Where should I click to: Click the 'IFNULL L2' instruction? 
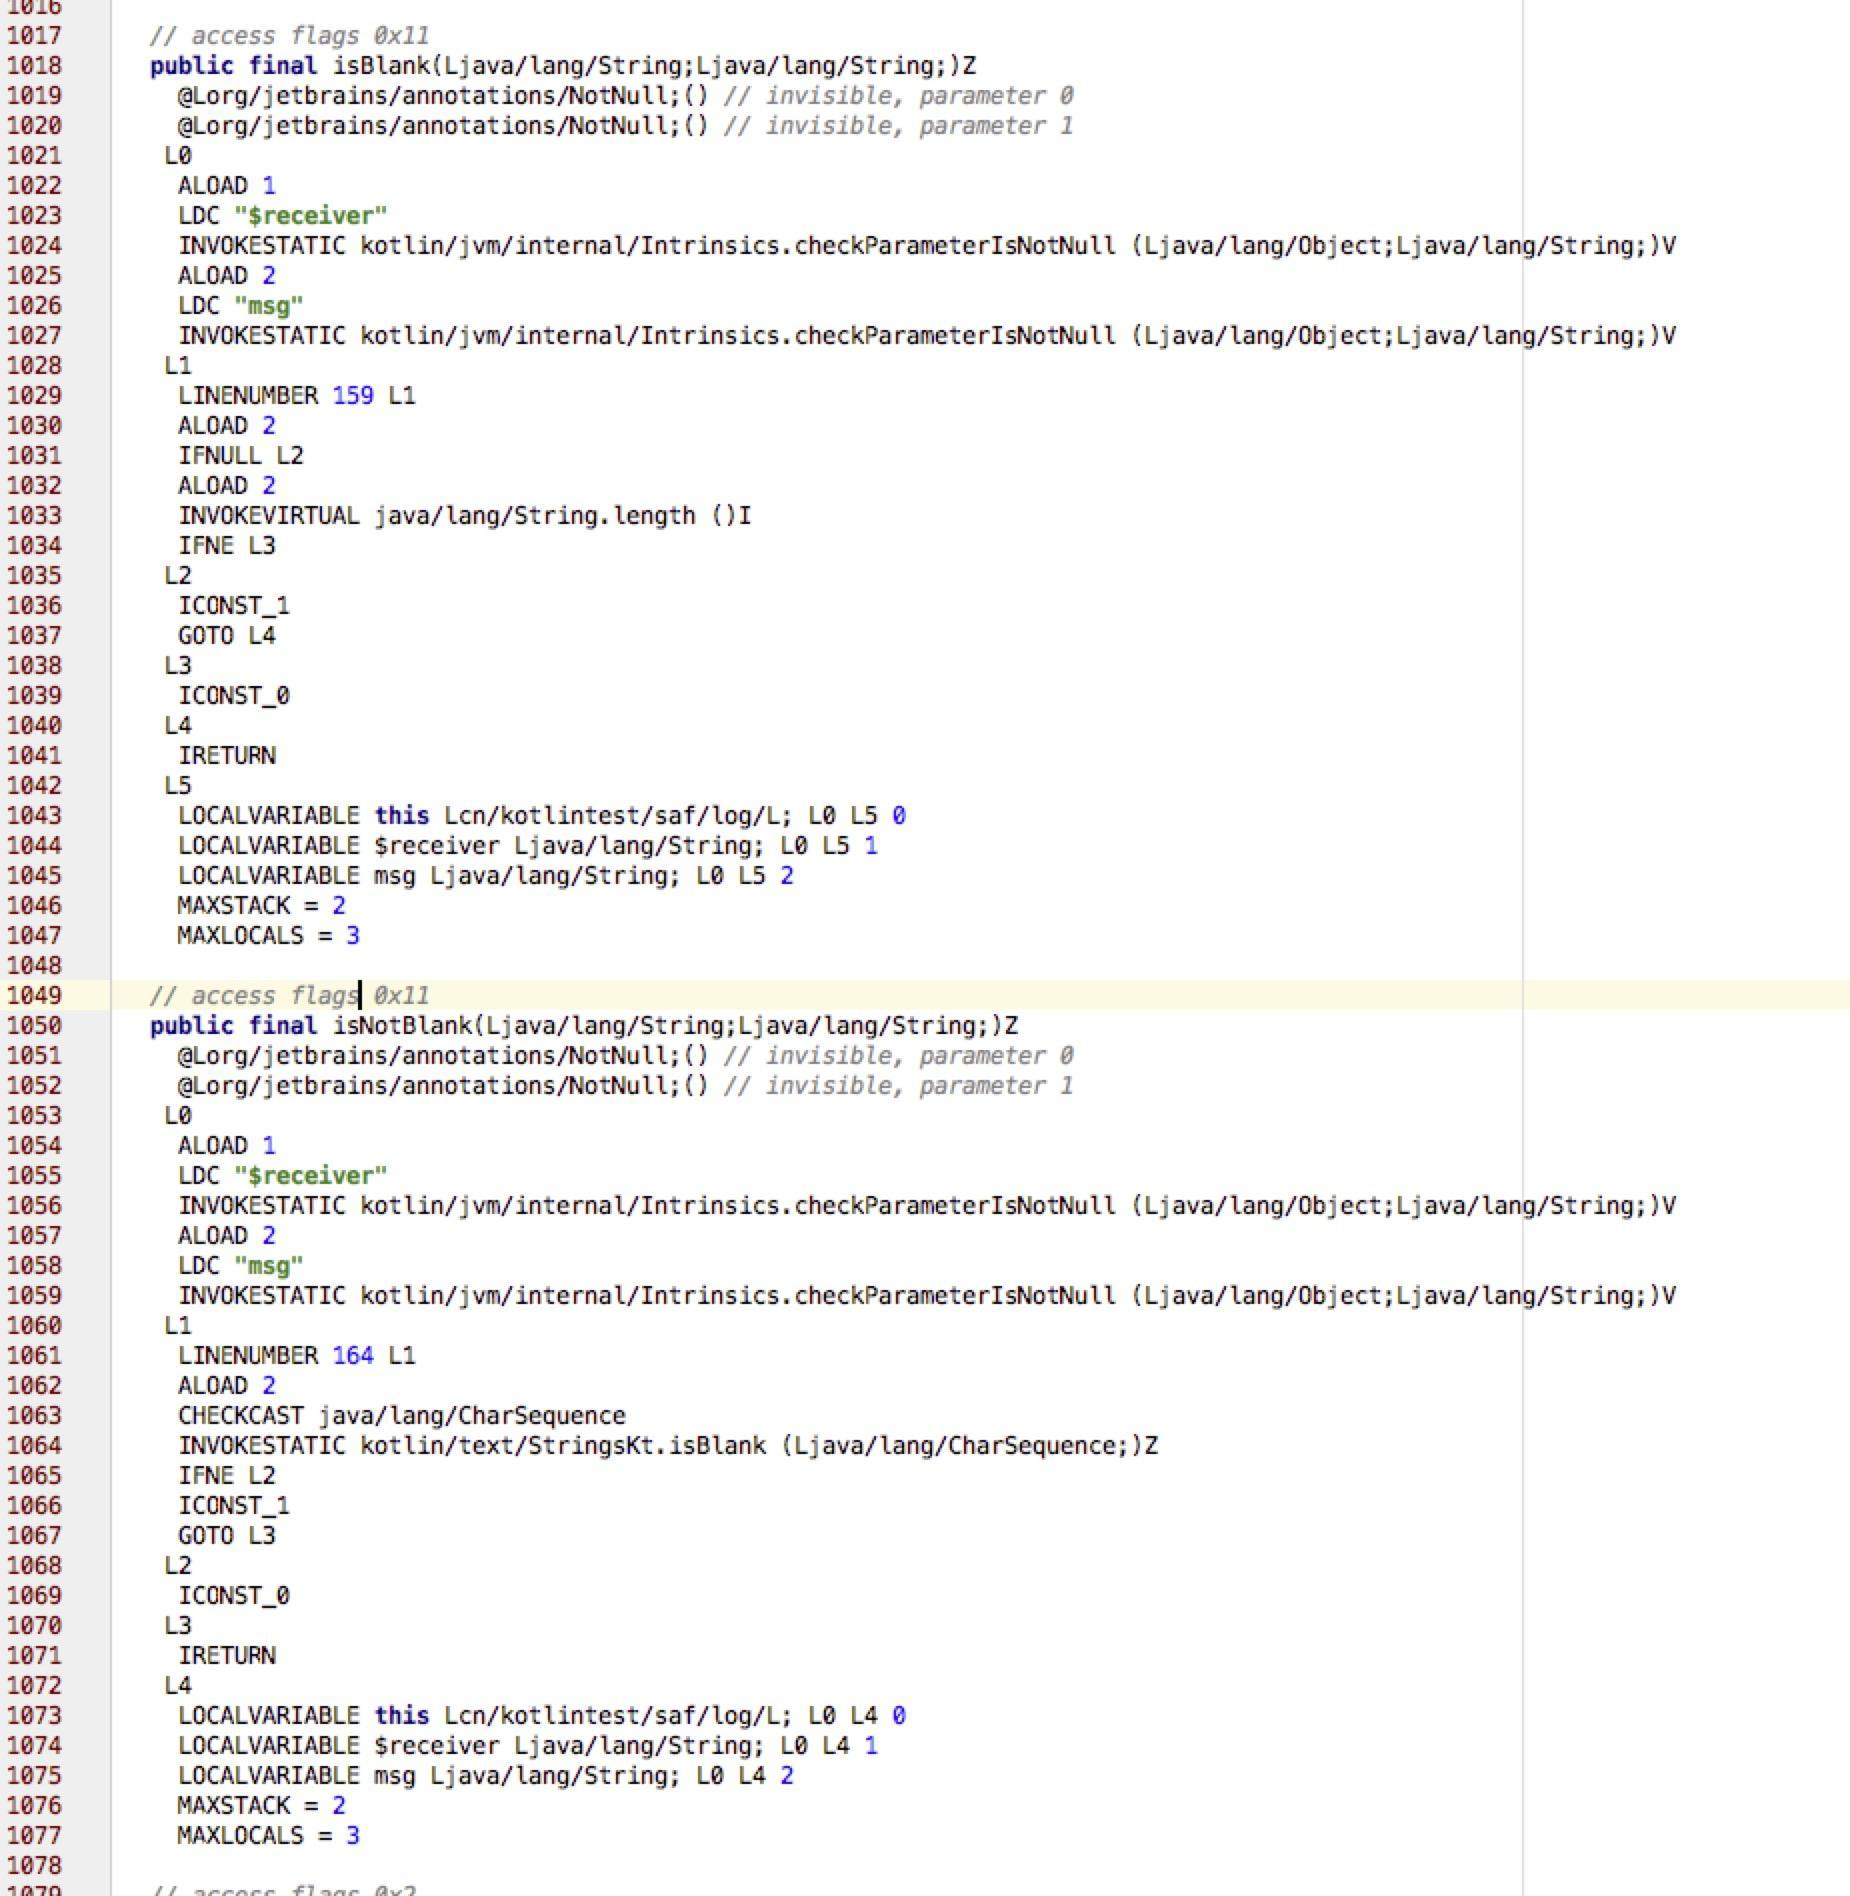point(241,456)
